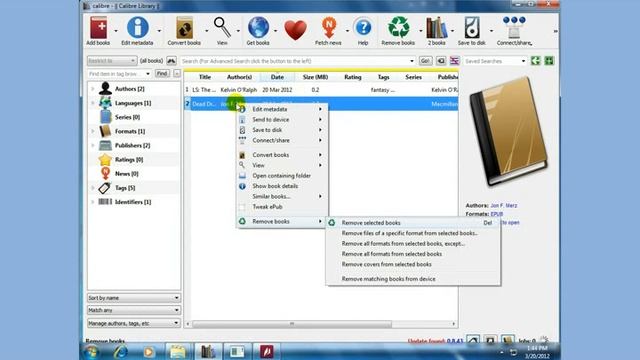Open Internet Explorer from taskbar
Viewport: 640px width, 360px height.
pyautogui.click(x=120, y=351)
